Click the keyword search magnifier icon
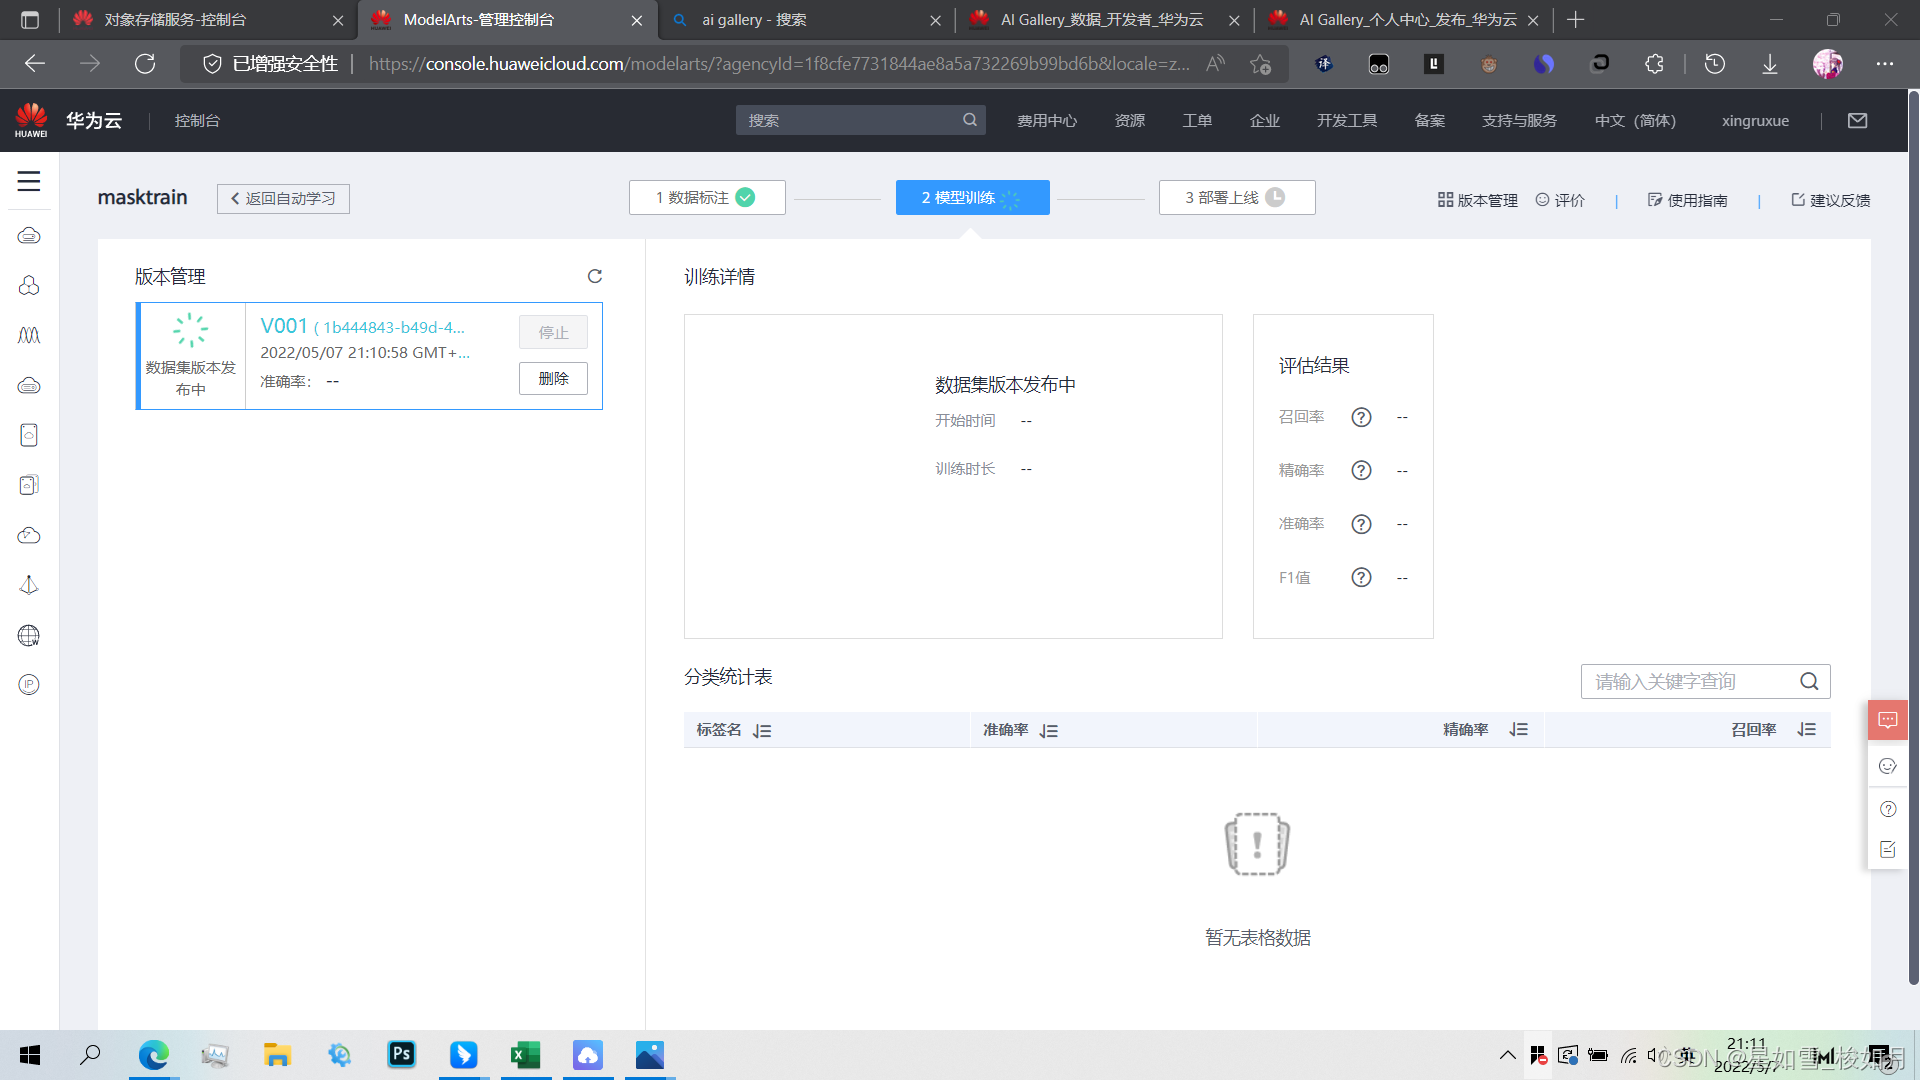Screen dimensions: 1920x1080 pyautogui.click(x=1809, y=681)
